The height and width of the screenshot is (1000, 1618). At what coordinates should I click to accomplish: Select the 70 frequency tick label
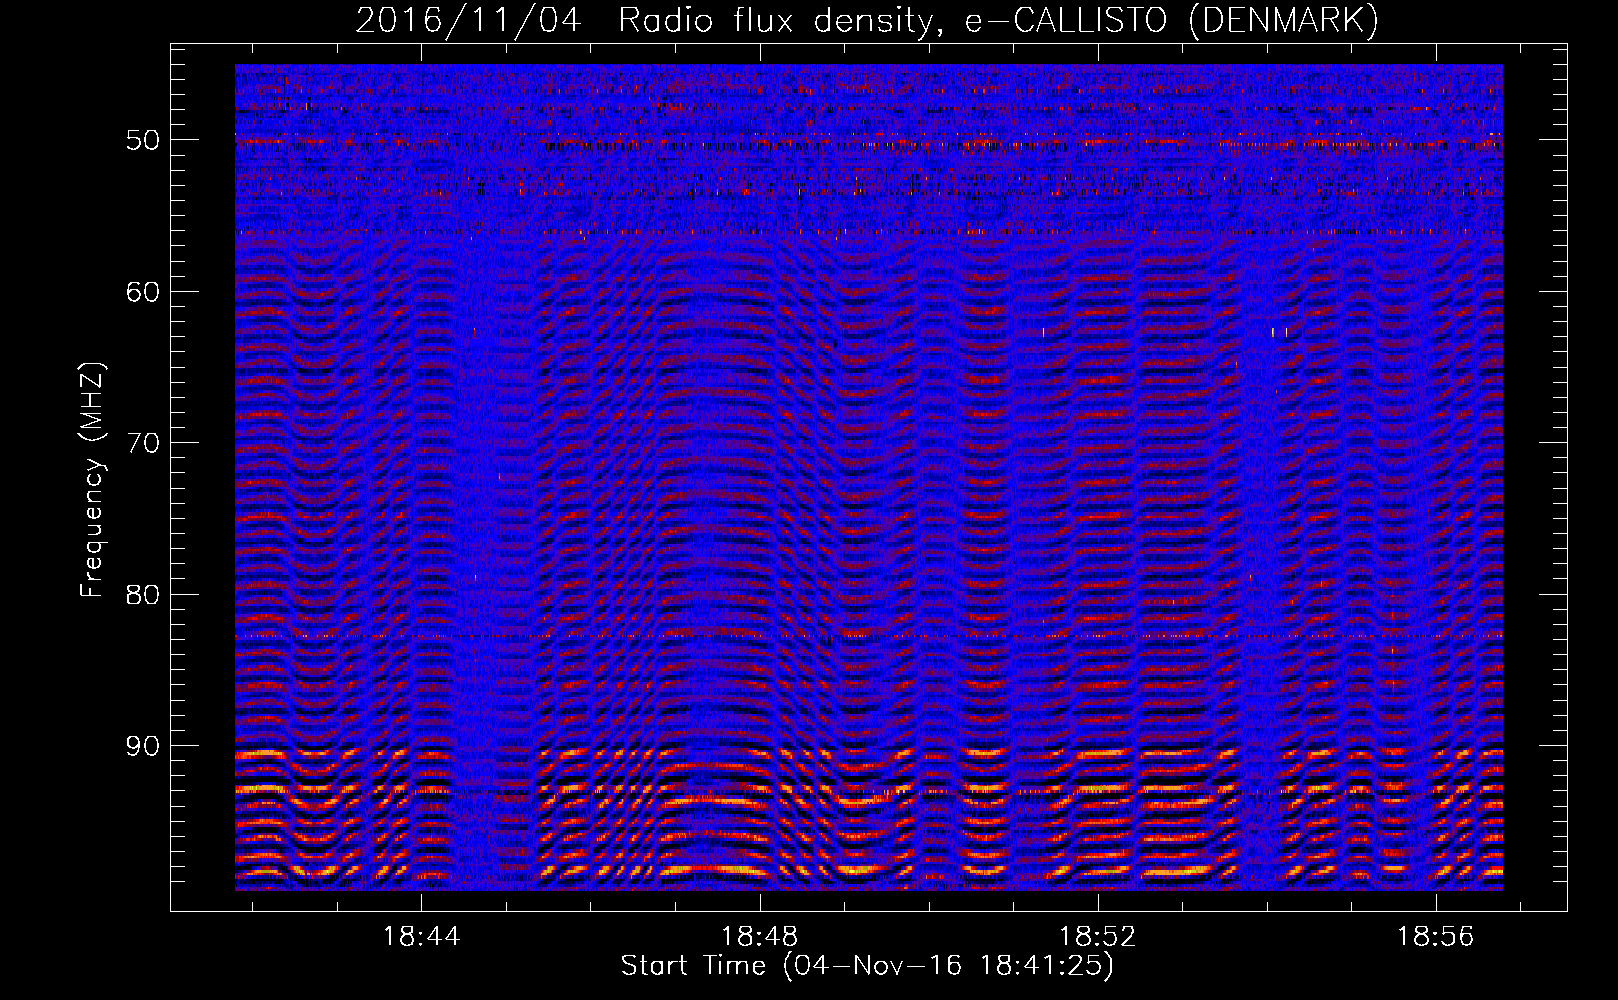[143, 443]
